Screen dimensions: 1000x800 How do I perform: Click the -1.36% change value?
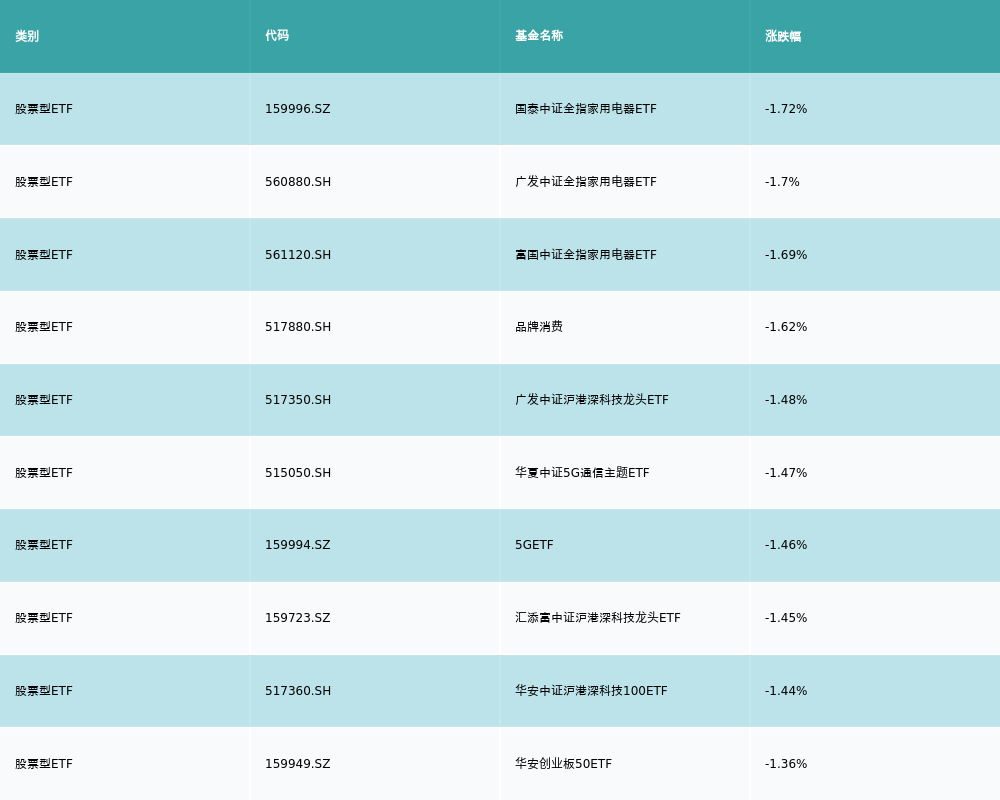point(786,764)
